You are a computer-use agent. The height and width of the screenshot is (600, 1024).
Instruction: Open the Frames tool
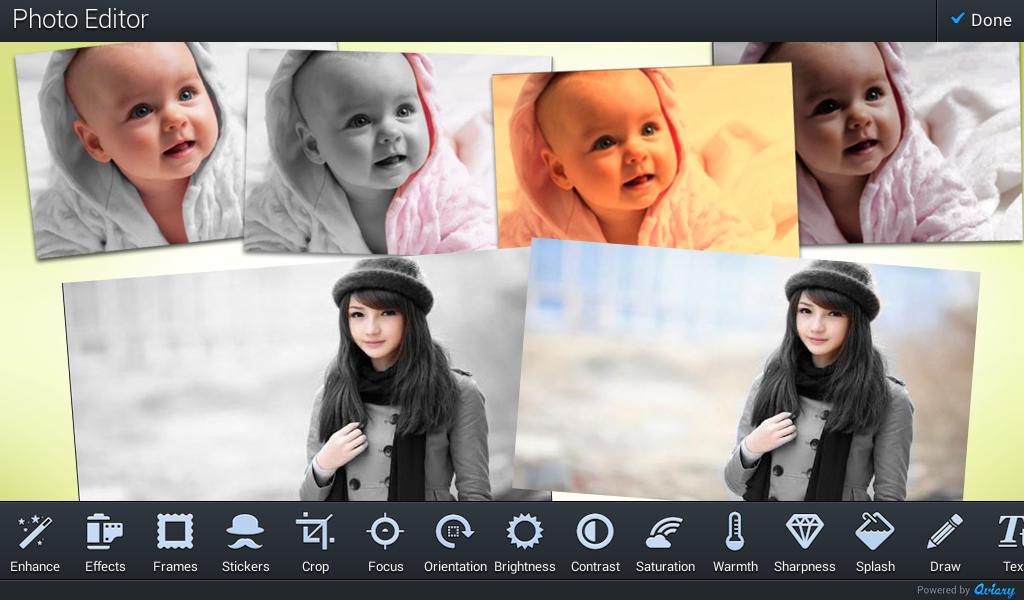pos(175,542)
